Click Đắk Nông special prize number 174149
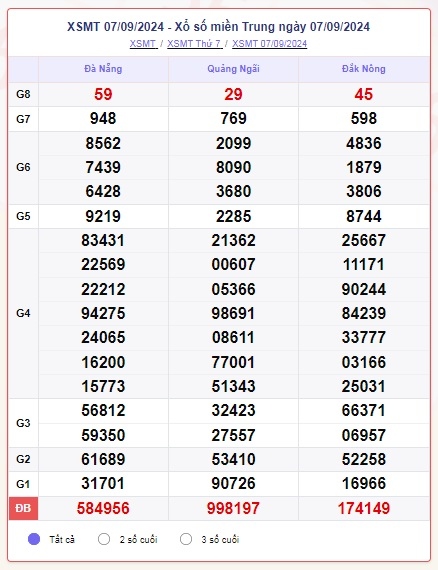The height and width of the screenshot is (570, 438). [363, 508]
